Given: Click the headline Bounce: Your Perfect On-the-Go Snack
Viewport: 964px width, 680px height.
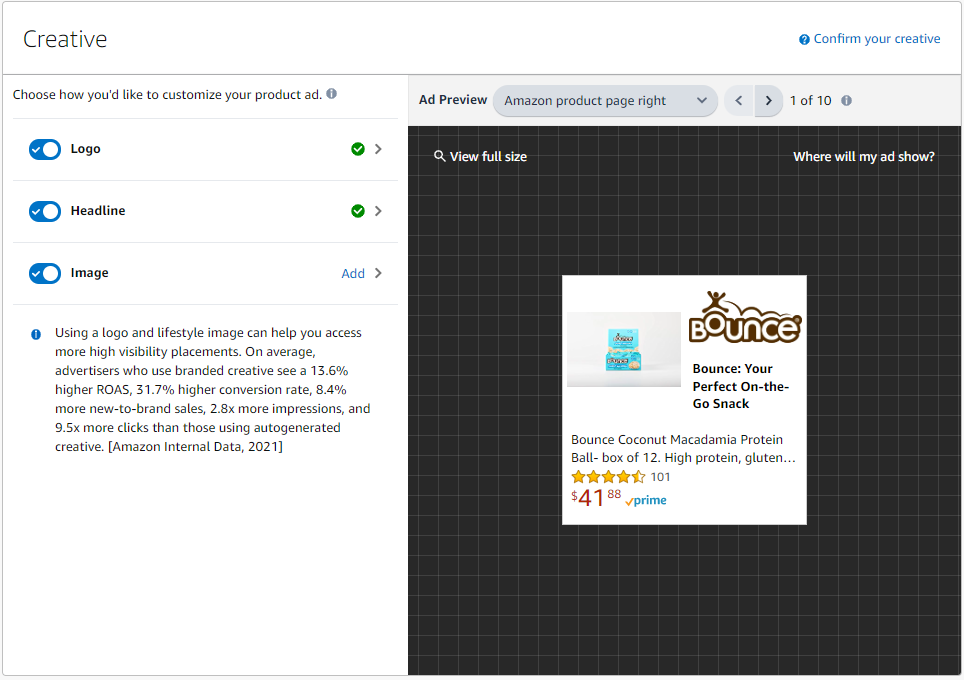Looking at the screenshot, I should pyautogui.click(x=741, y=386).
